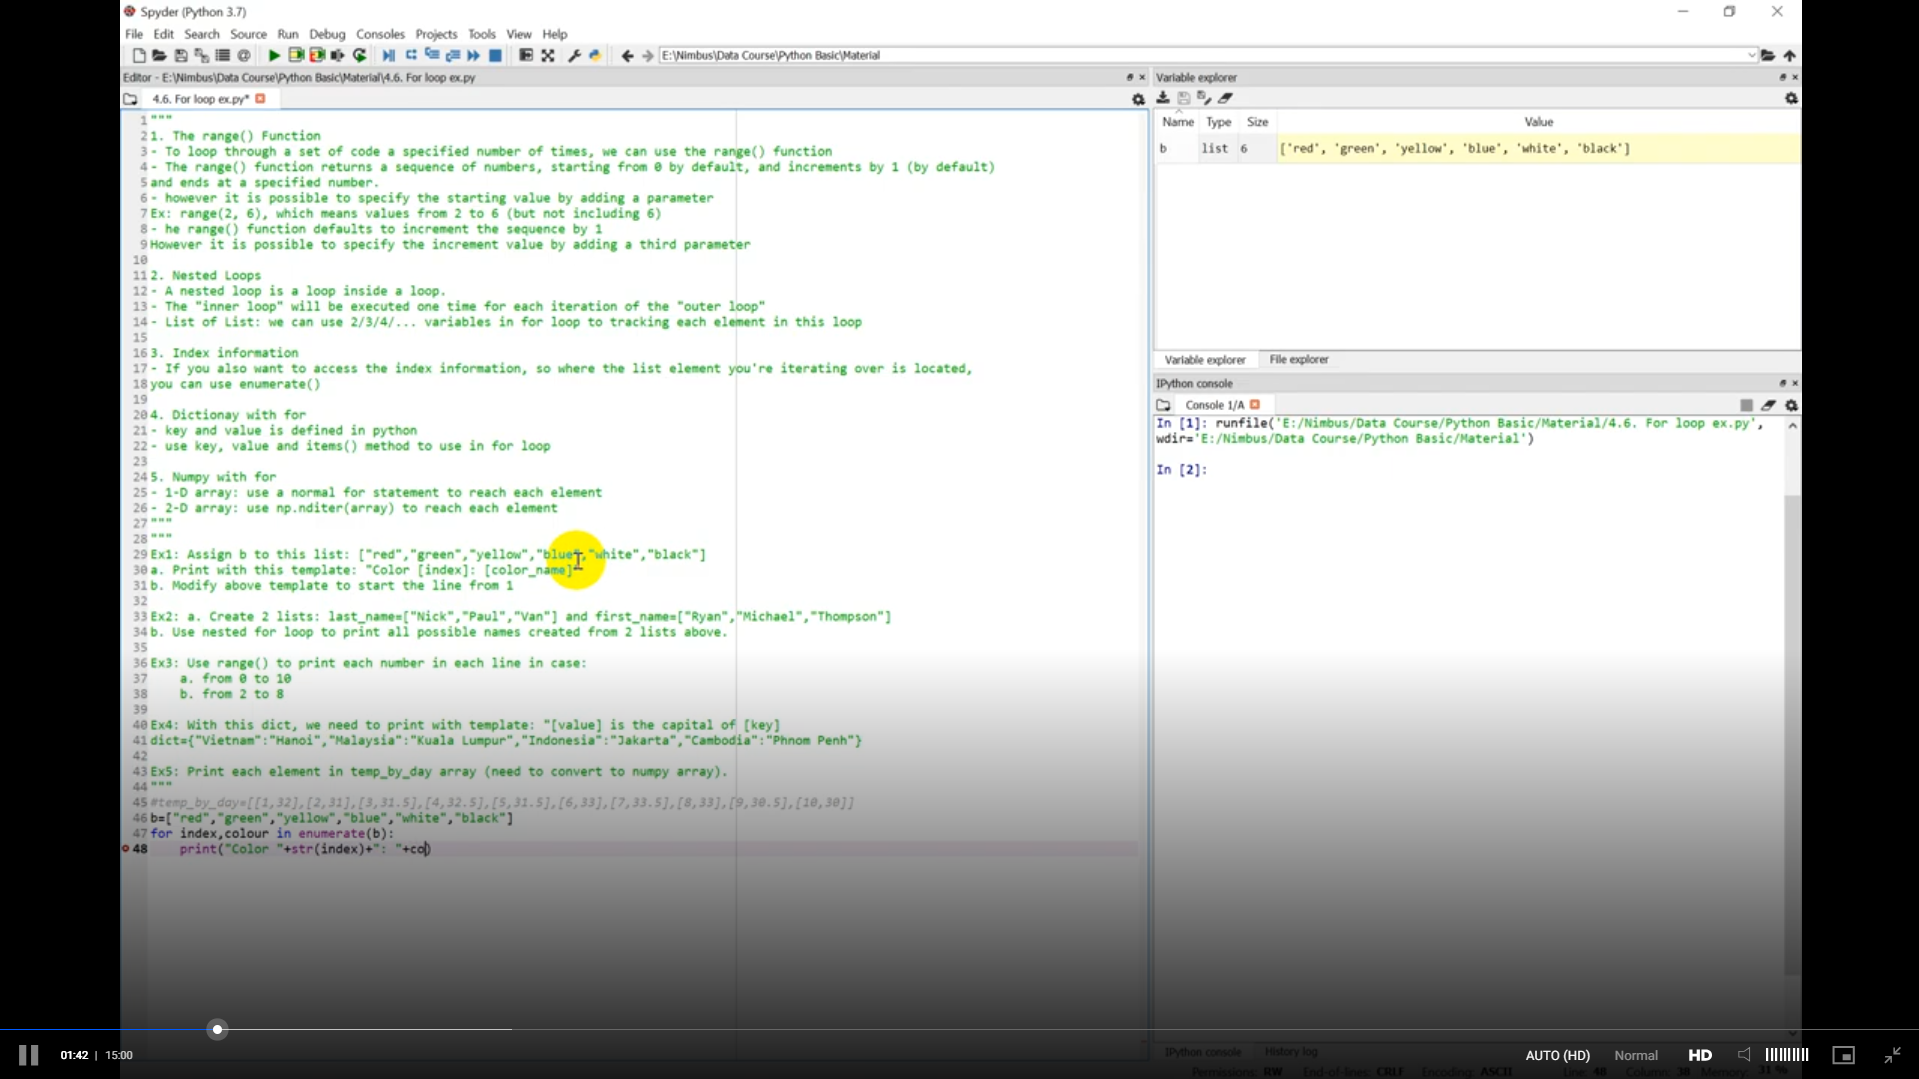
Task: Maximize current pane using the fullscreen icon
Action: click(x=548, y=56)
